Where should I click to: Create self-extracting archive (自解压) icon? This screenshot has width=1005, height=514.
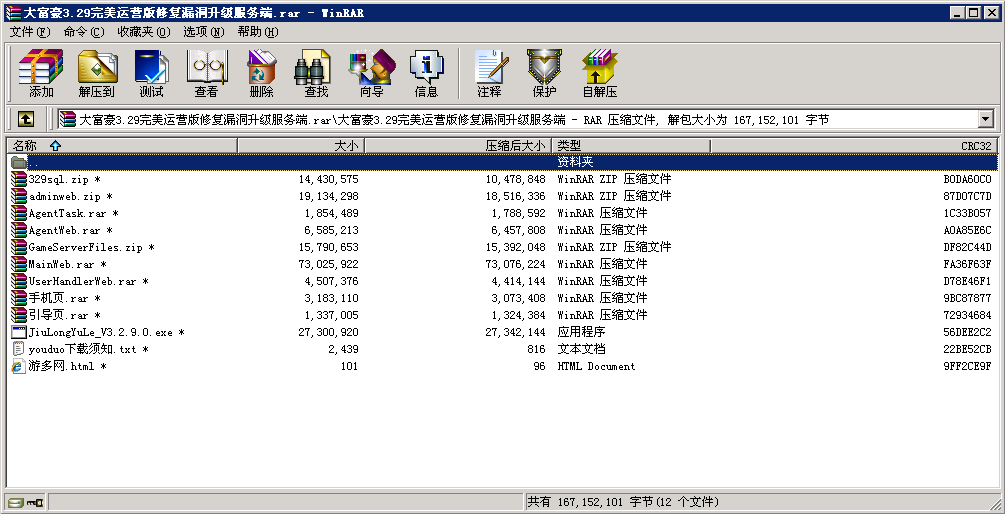599,73
